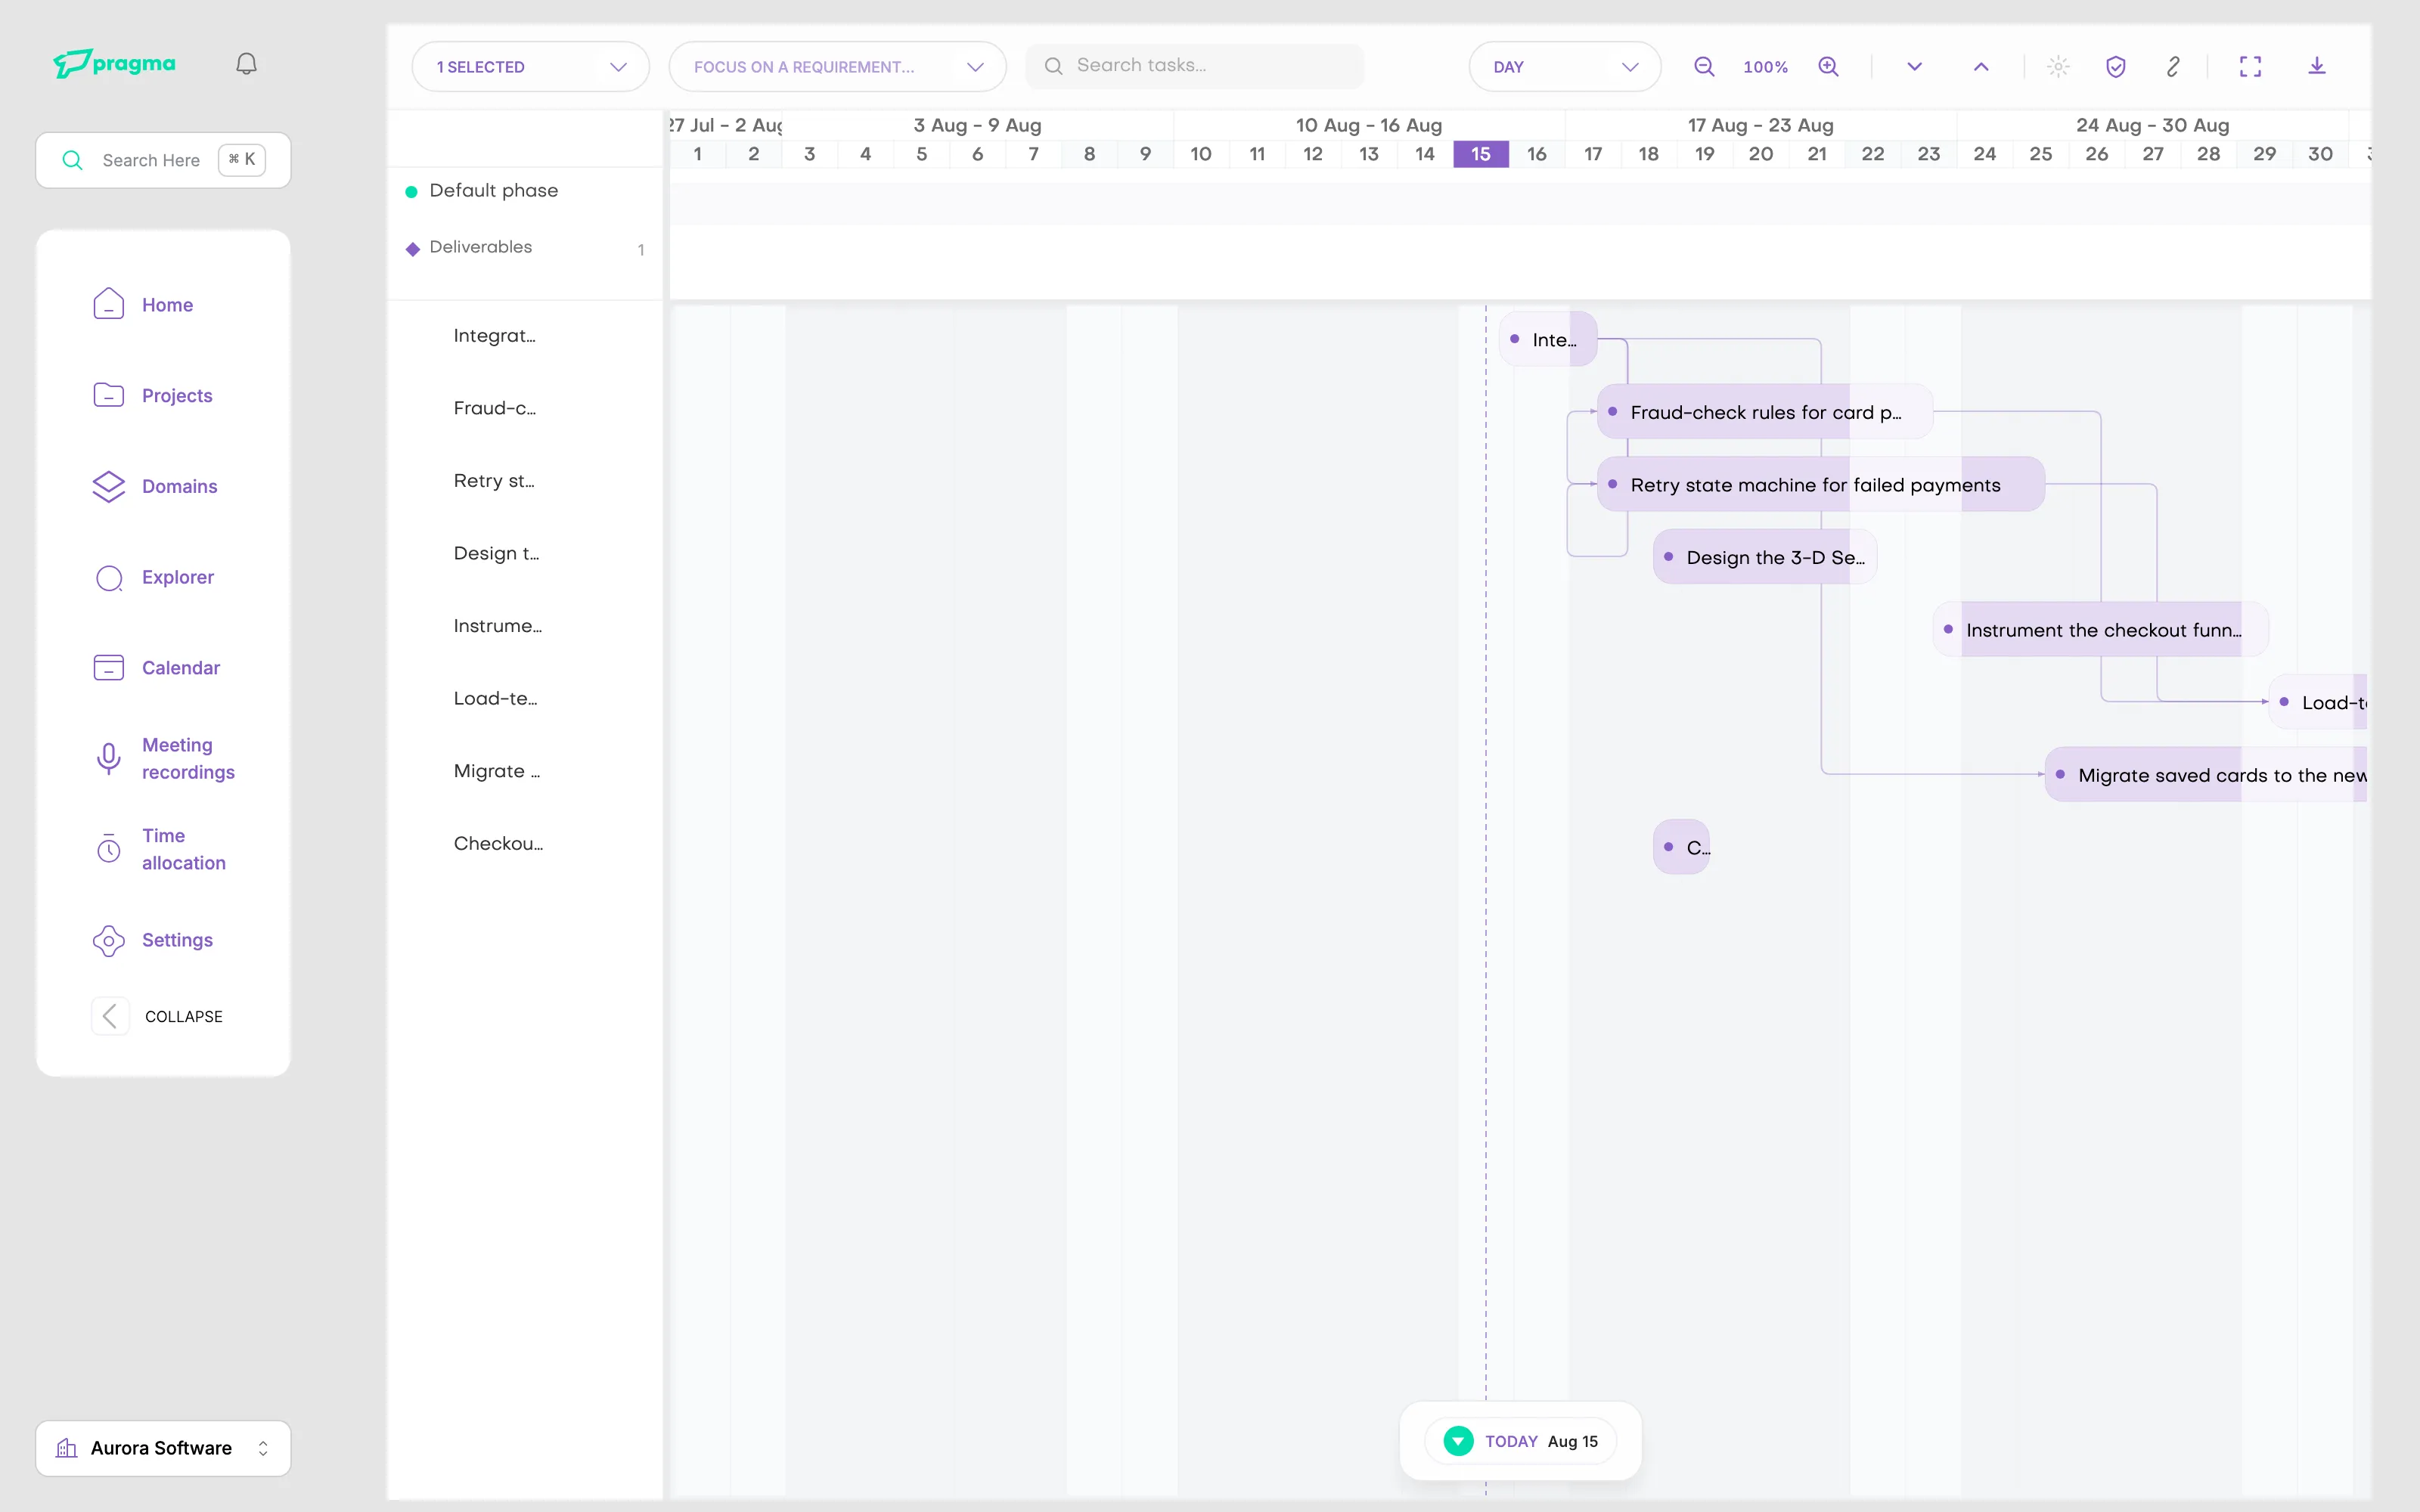Click Design the 3-D Se… task bar
Image resolution: width=2420 pixels, height=1512 pixels.
(x=1765, y=557)
